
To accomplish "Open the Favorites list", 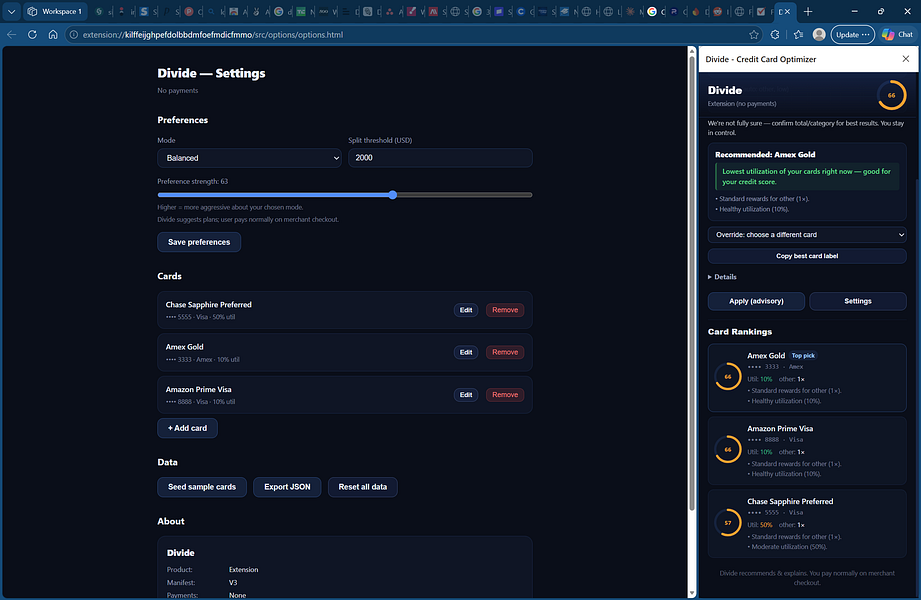I will (798, 35).
